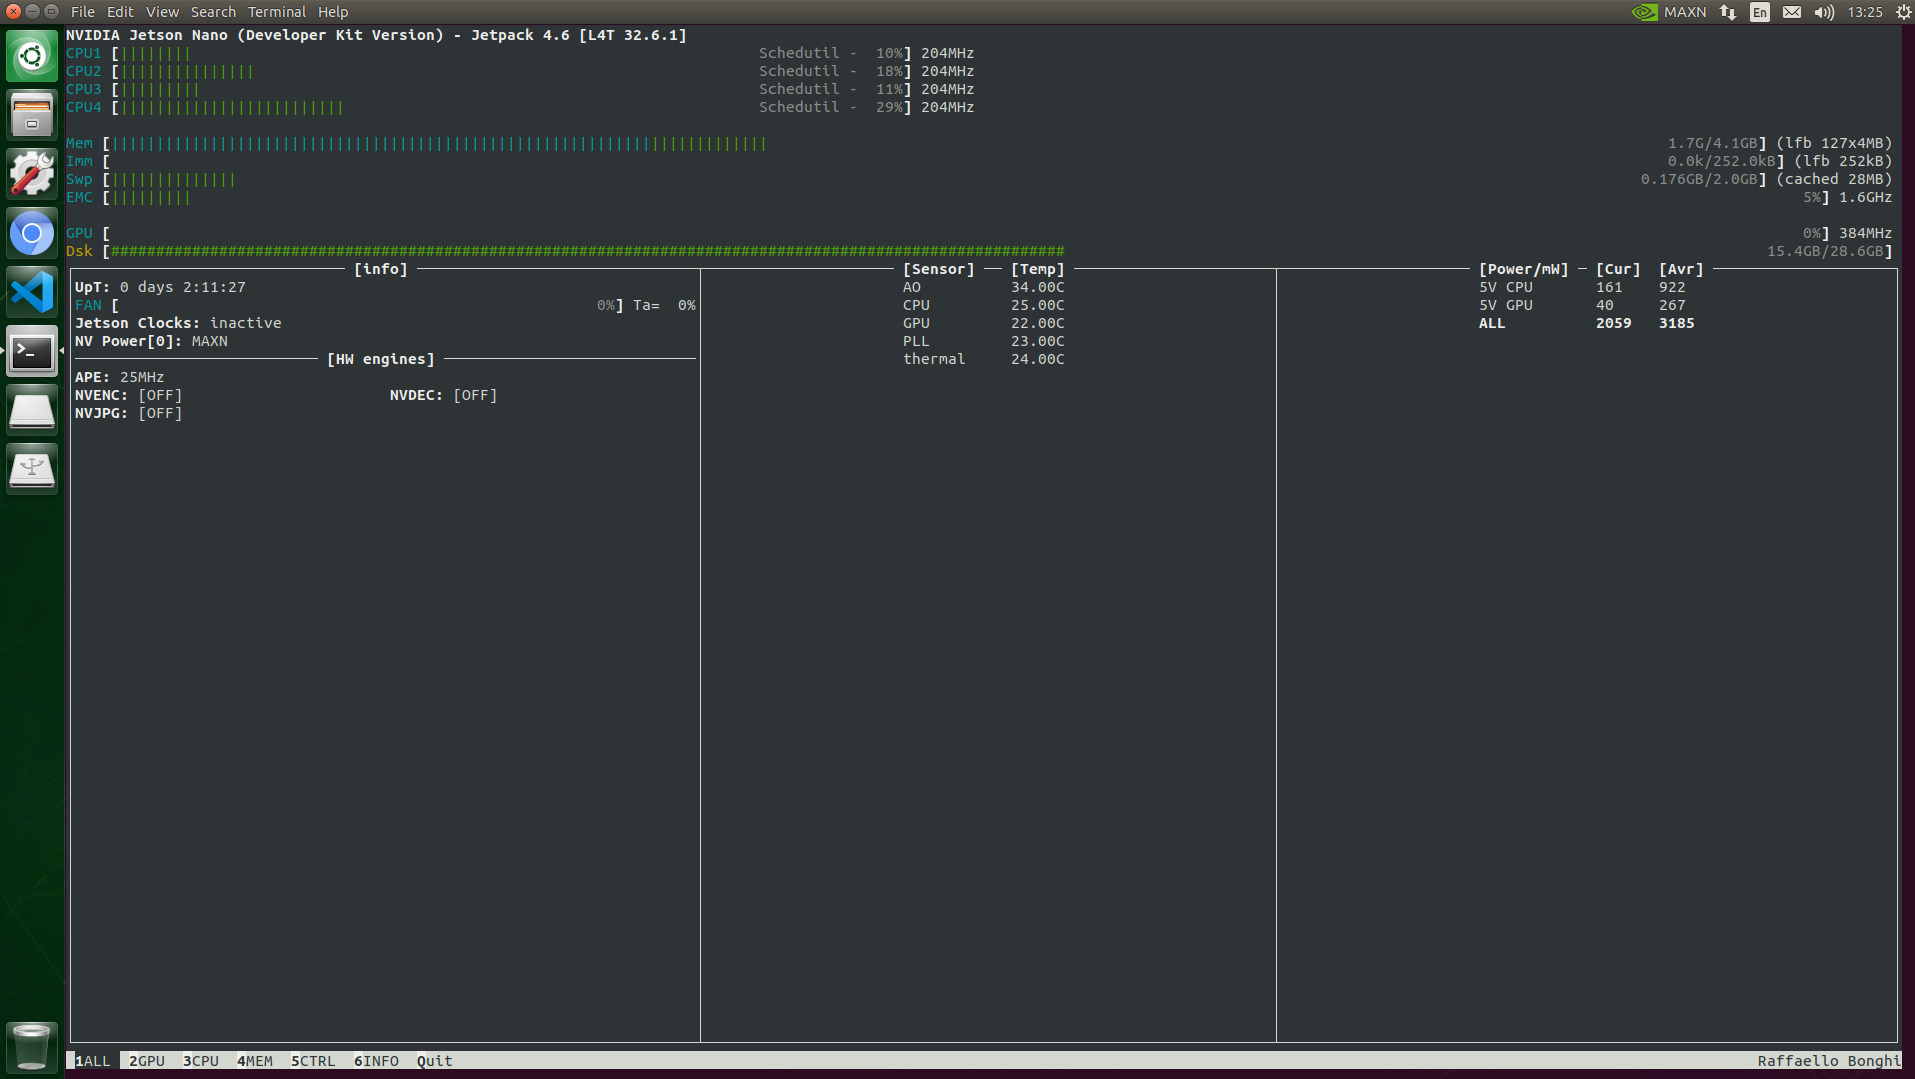Click the FAN speed bar
The image size is (1915, 1079).
click(368, 305)
